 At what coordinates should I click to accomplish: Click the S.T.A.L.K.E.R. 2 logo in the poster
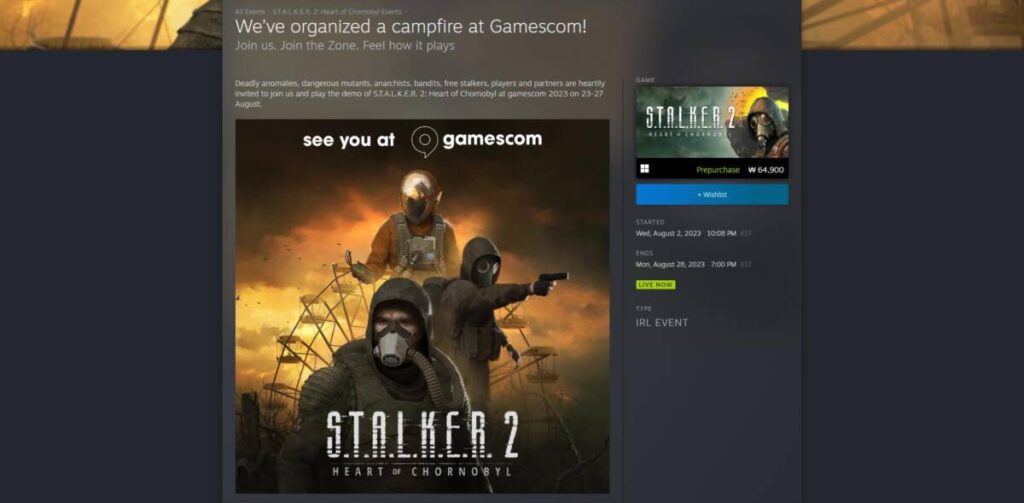423,444
